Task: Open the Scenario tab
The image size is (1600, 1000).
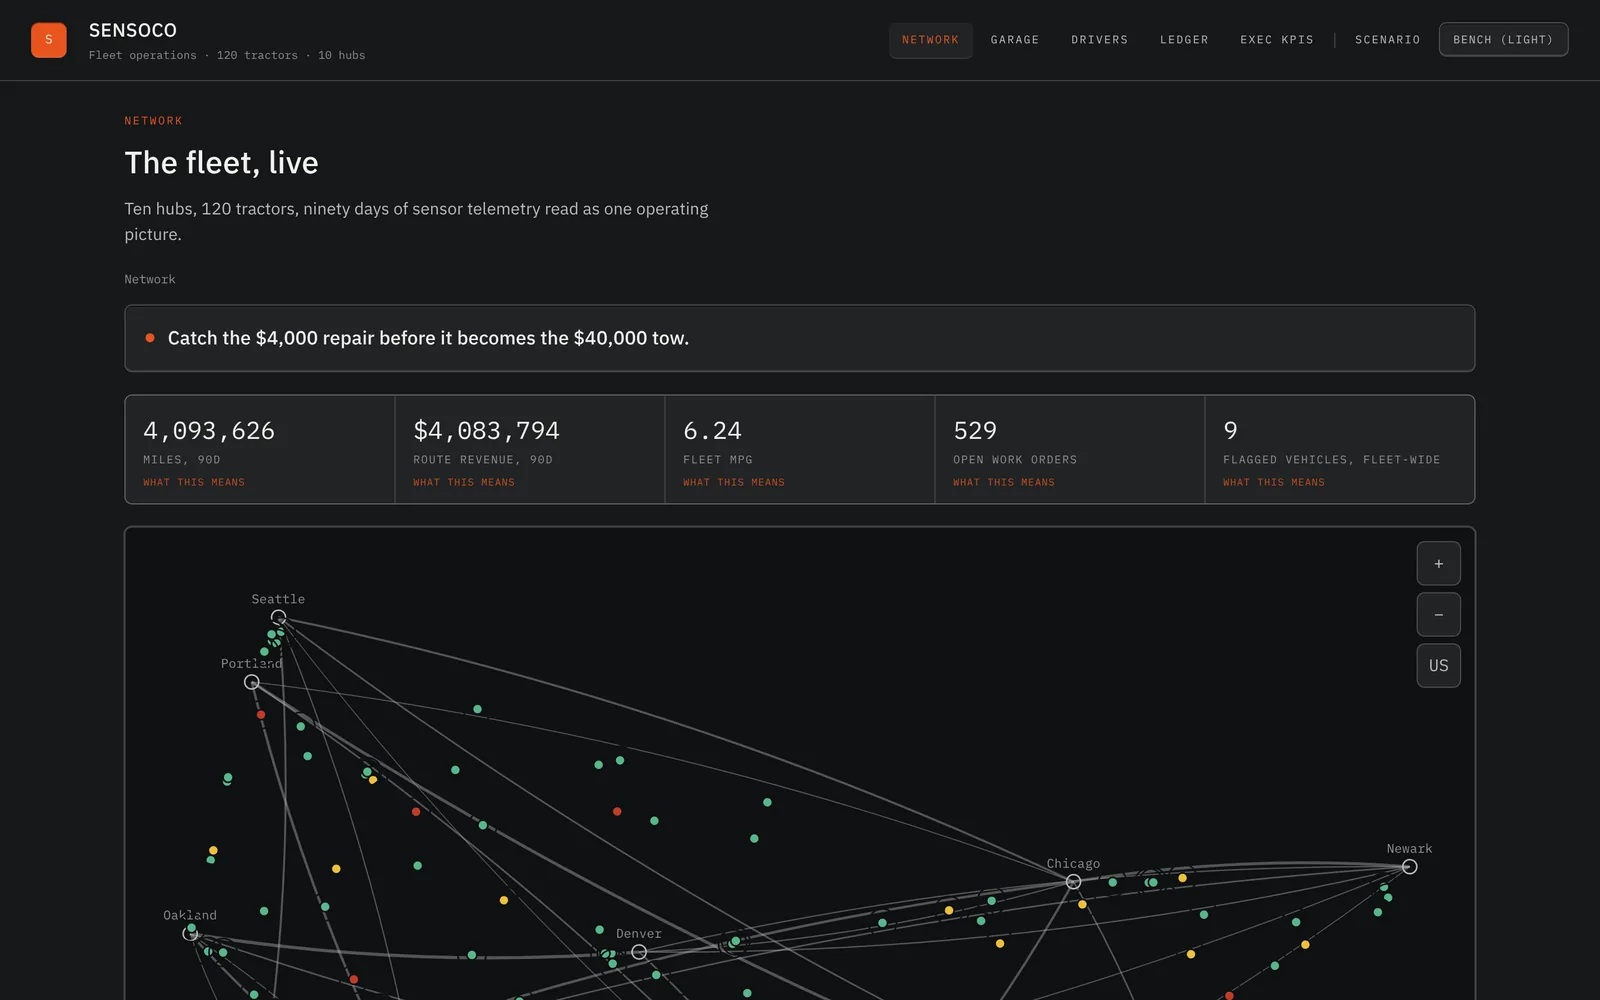Action: [x=1387, y=40]
